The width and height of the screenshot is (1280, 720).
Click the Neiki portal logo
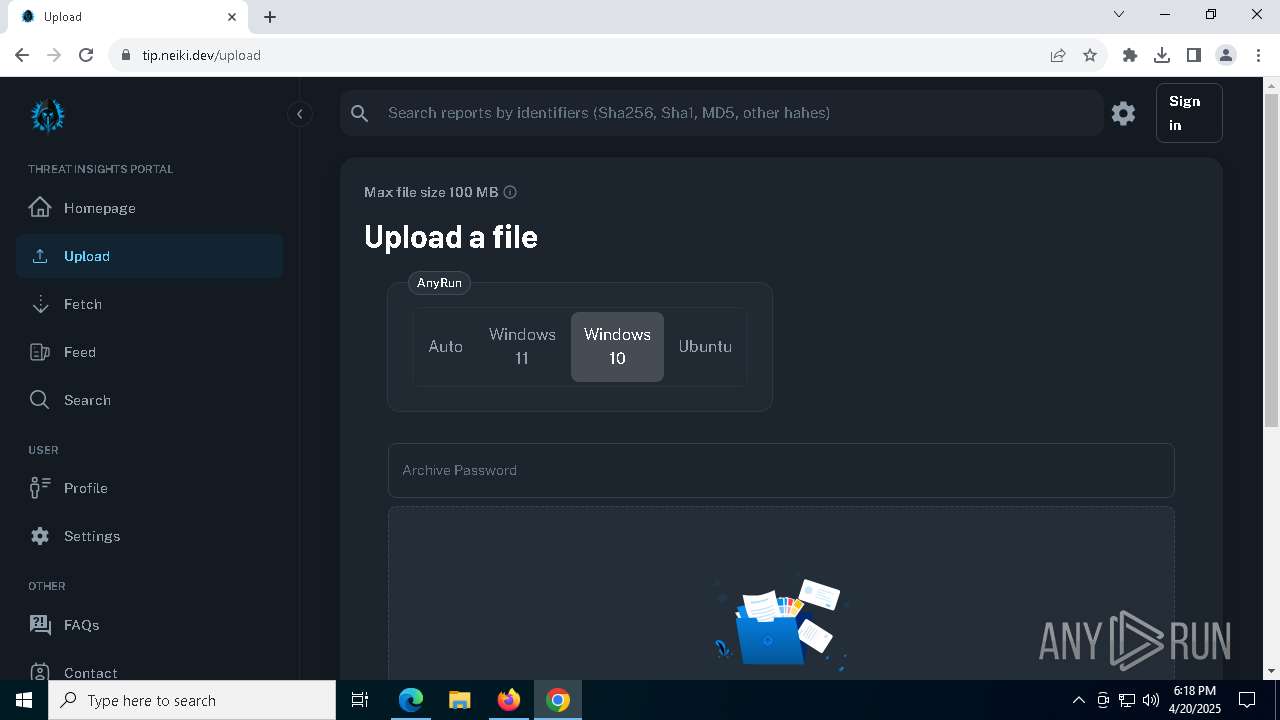coord(47,116)
